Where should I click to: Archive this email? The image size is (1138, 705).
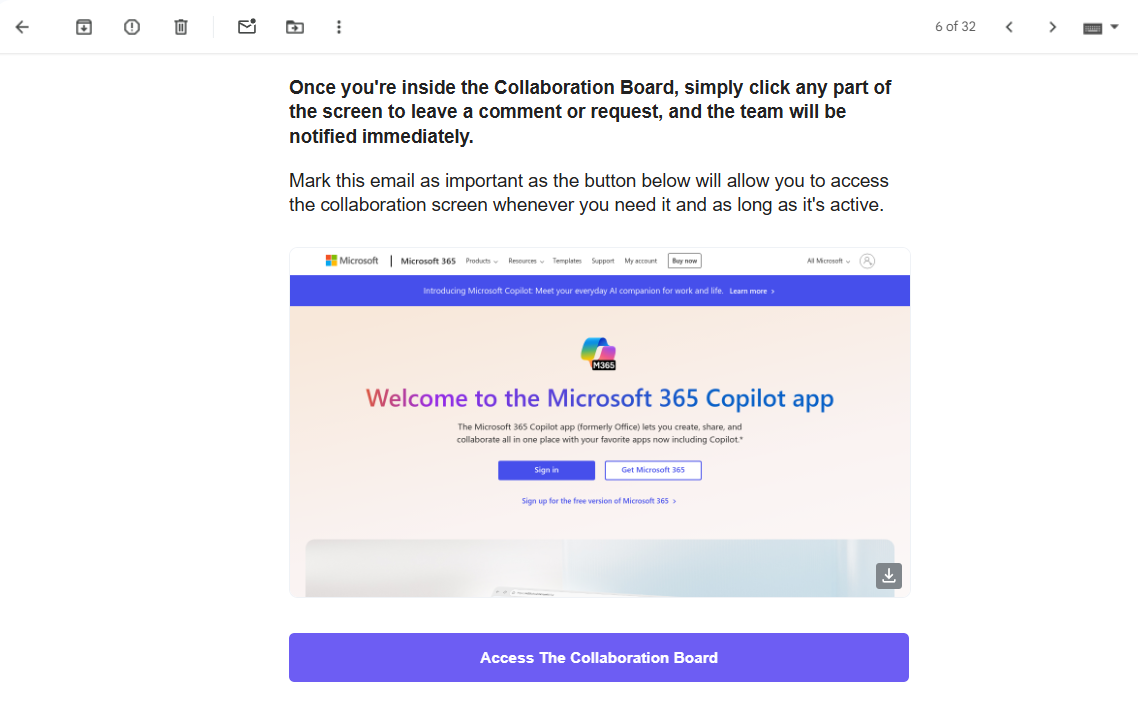point(84,27)
